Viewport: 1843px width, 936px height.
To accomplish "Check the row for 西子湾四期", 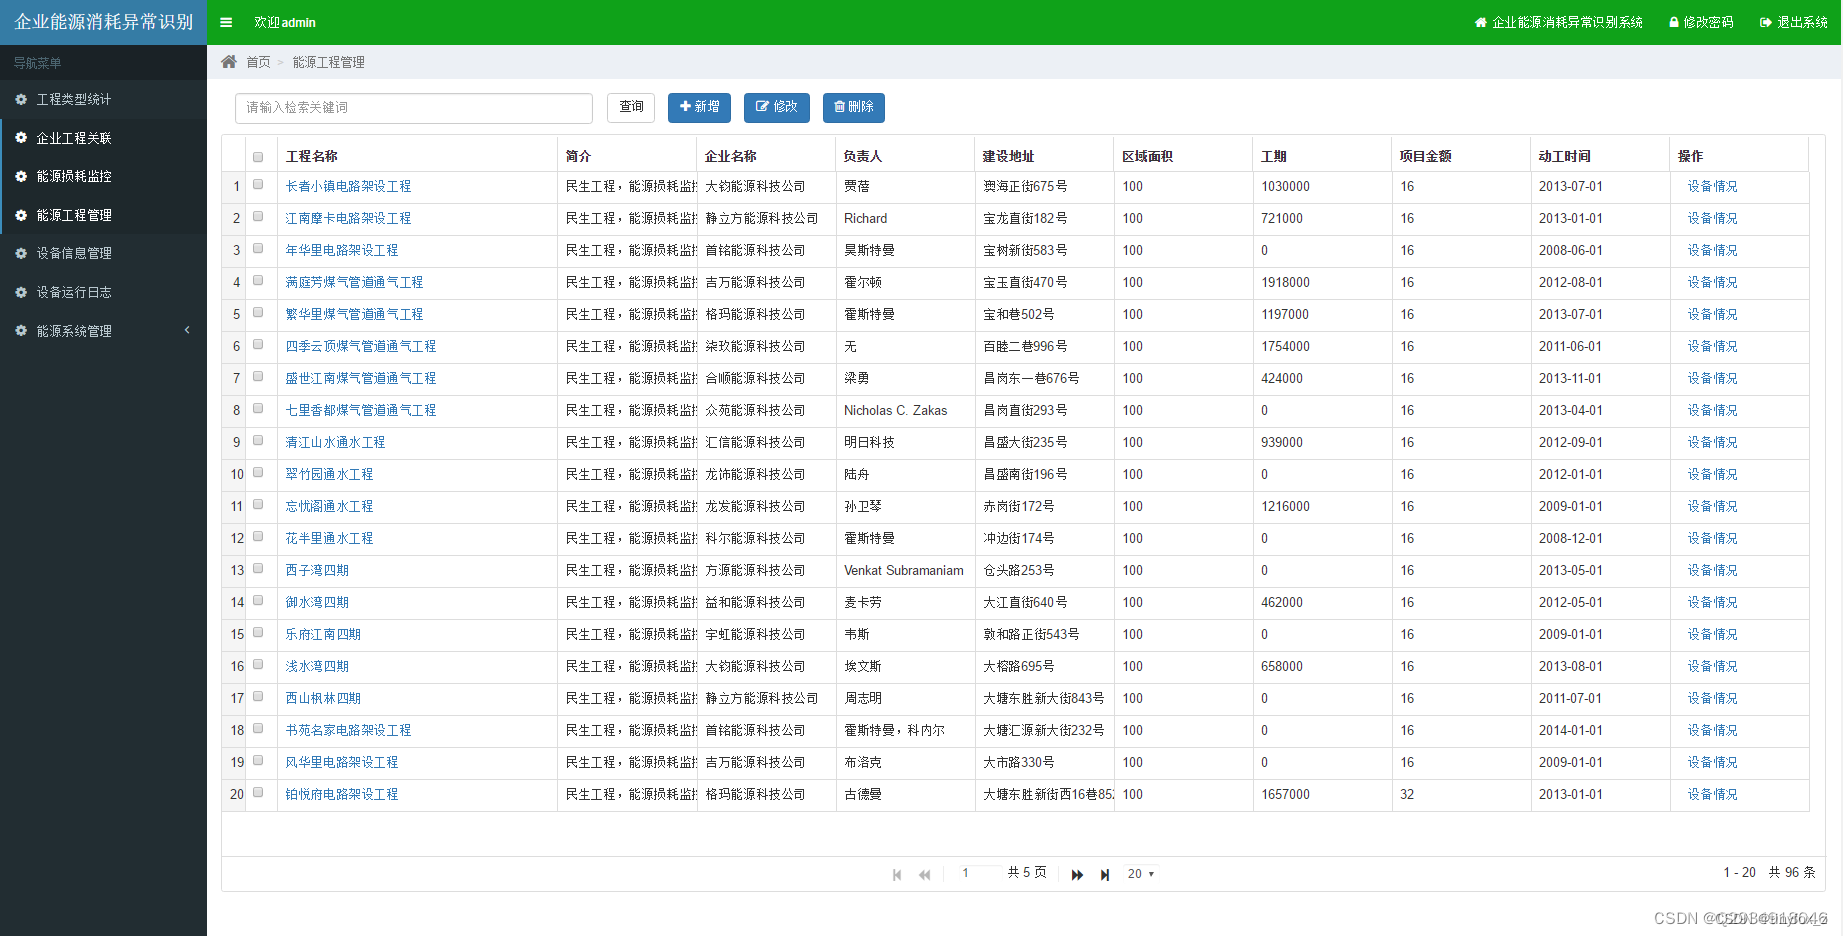I will [x=258, y=569].
